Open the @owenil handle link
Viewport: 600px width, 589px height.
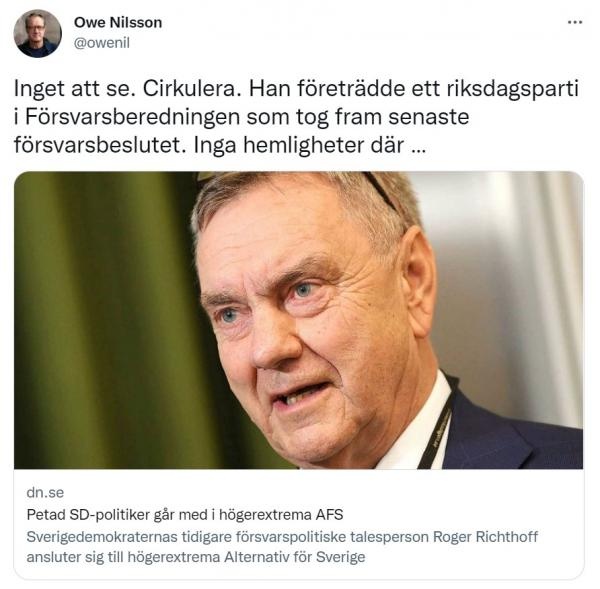(x=101, y=43)
